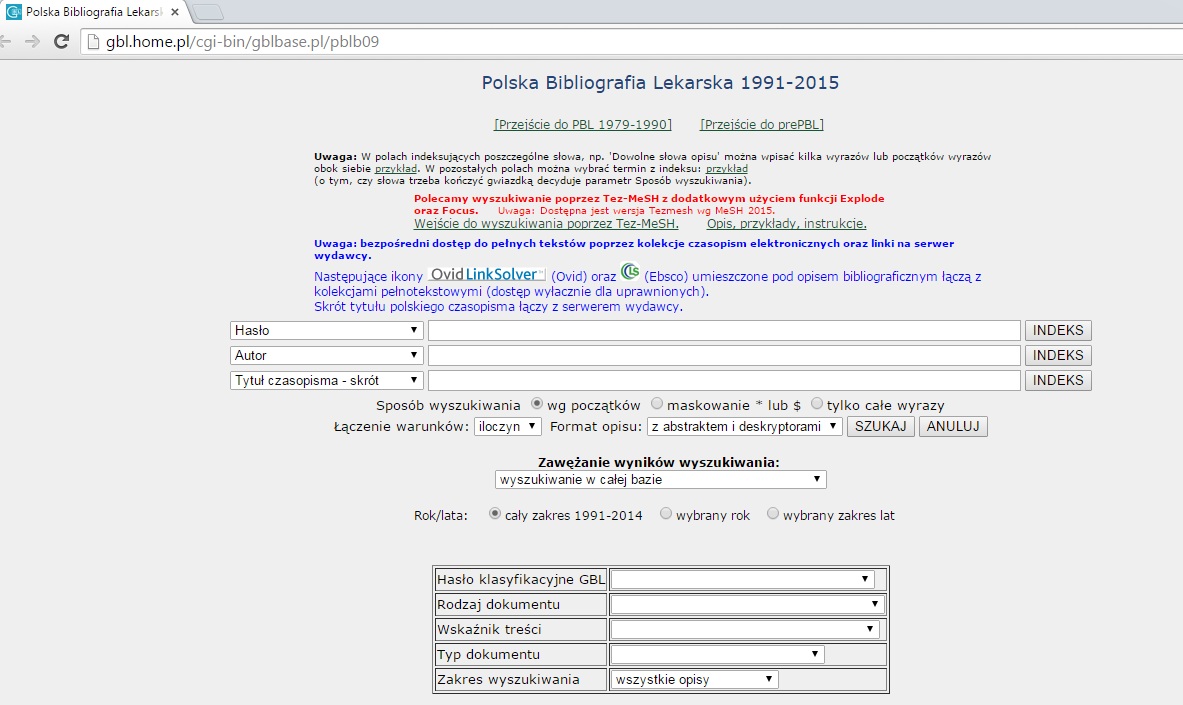Go forward with the browser forward arrow
The width and height of the screenshot is (1183, 705).
[32, 42]
